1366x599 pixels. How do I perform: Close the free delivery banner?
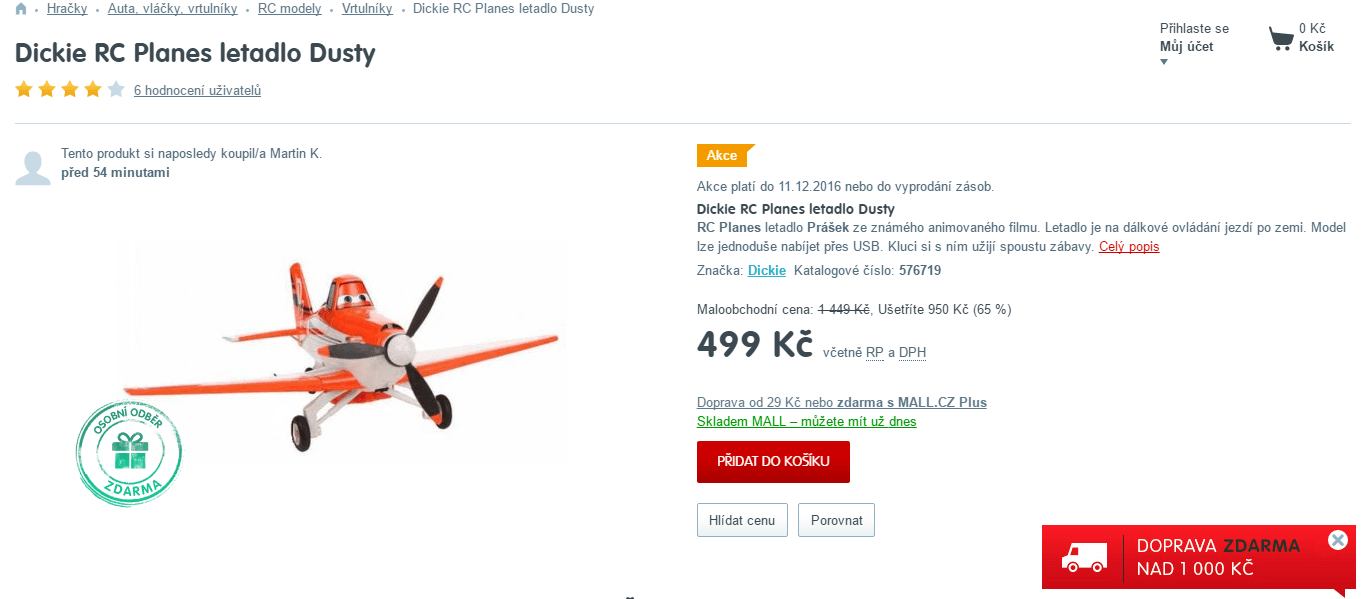coord(1338,540)
